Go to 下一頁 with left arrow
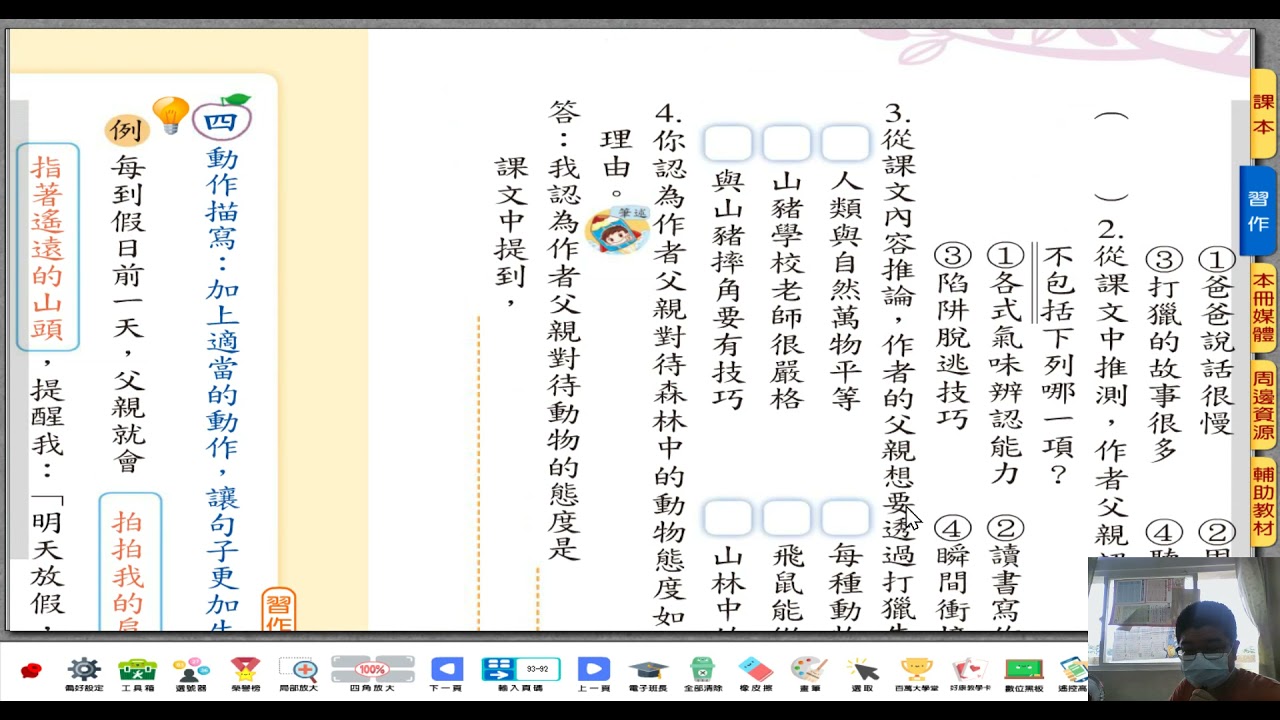 (x=447, y=674)
